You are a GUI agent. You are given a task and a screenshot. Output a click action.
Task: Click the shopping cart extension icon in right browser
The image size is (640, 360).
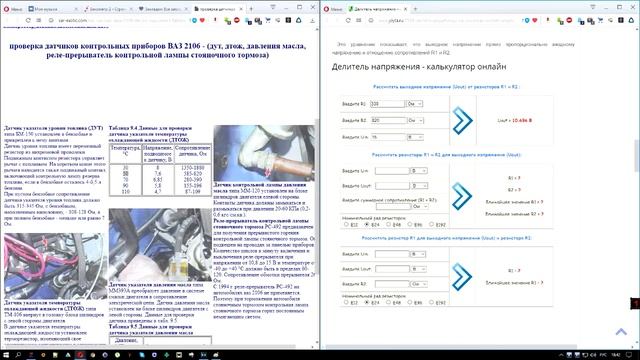600,20
